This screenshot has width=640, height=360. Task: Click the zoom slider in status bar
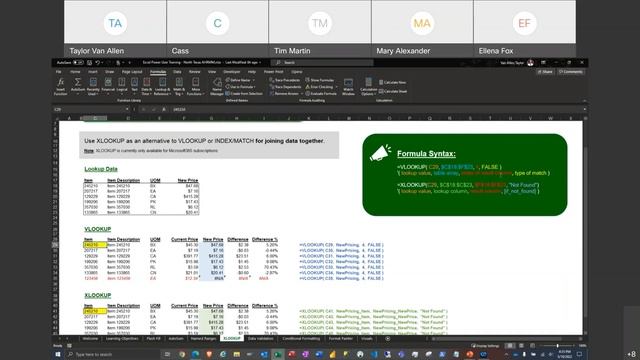click(x=557, y=346)
